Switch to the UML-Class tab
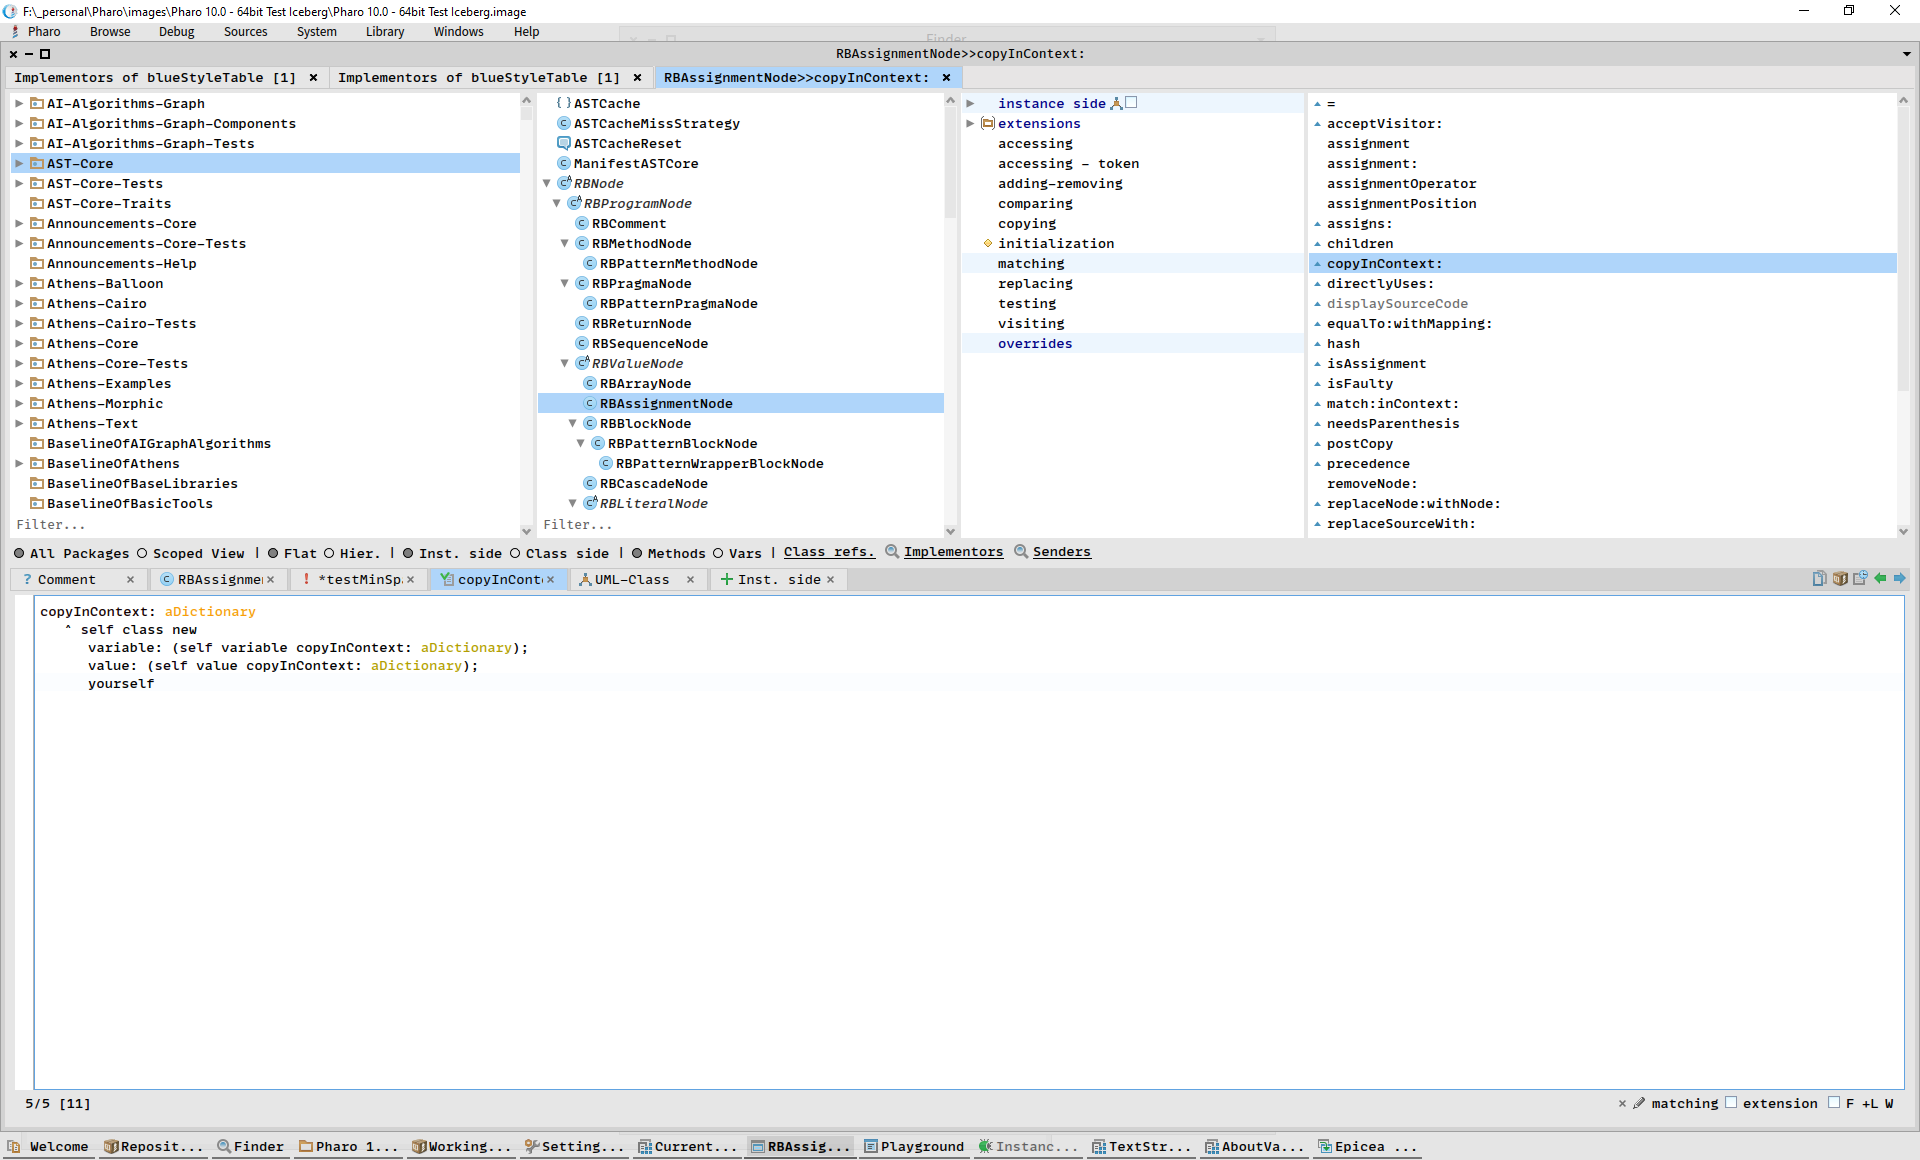1920x1160 pixels. point(630,579)
